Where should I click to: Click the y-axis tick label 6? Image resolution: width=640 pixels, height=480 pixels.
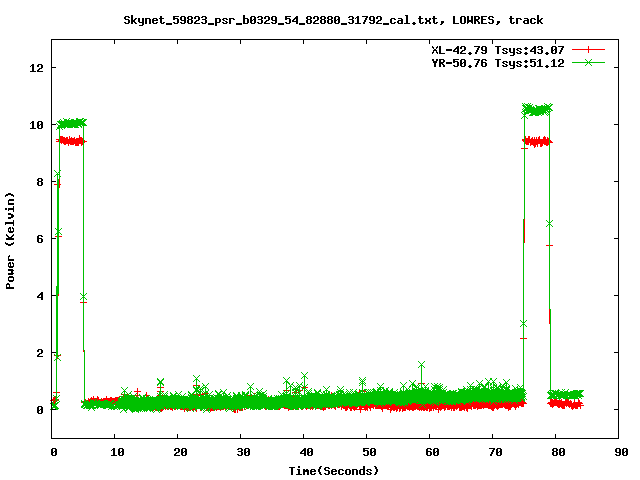click(x=40, y=239)
